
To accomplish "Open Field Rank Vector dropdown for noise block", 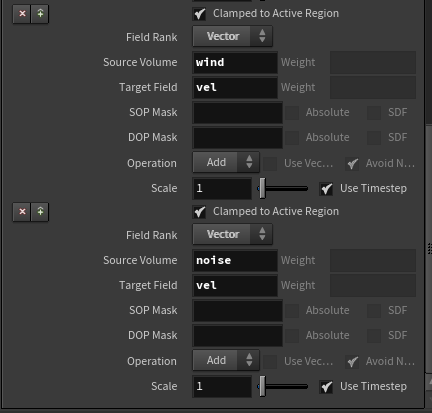I will (232, 234).
